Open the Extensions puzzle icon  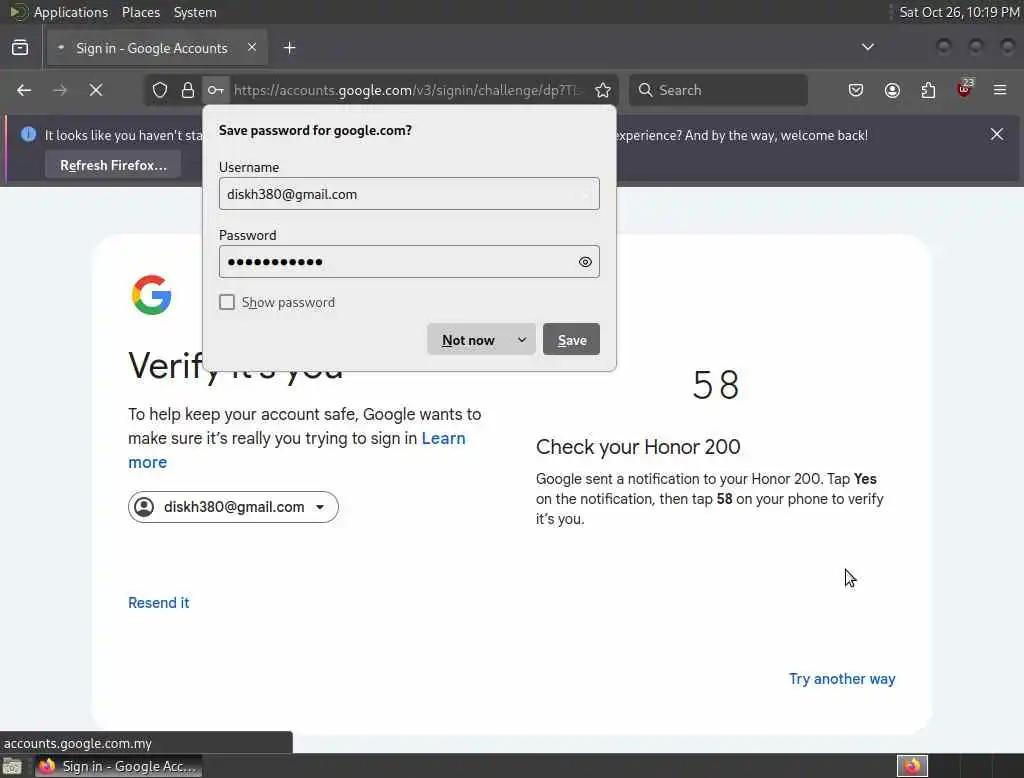click(928, 90)
